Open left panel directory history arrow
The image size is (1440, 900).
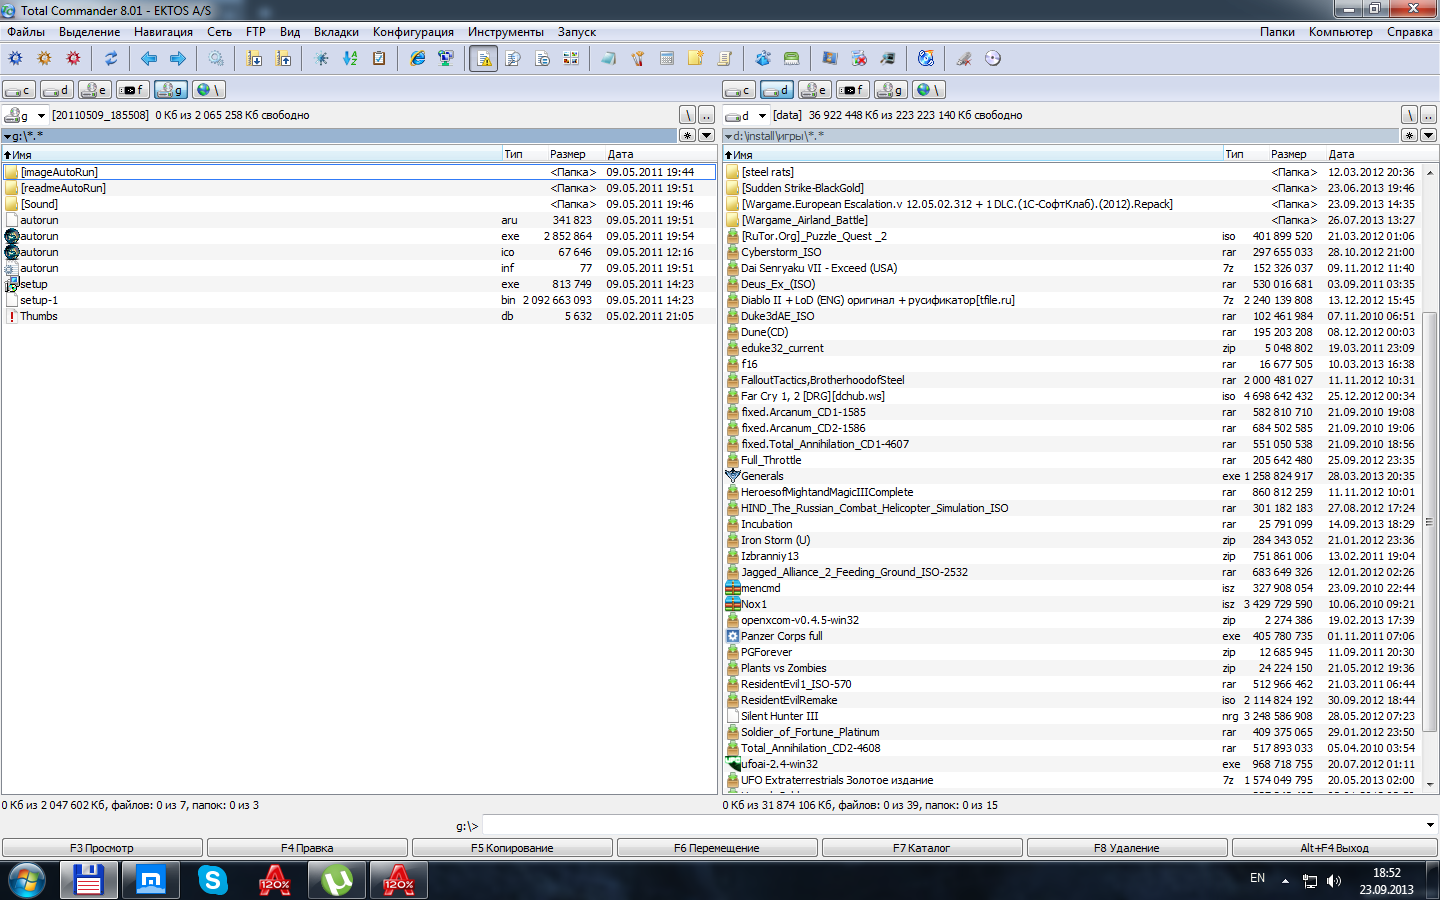pyautogui.click(x=706, y=136)
